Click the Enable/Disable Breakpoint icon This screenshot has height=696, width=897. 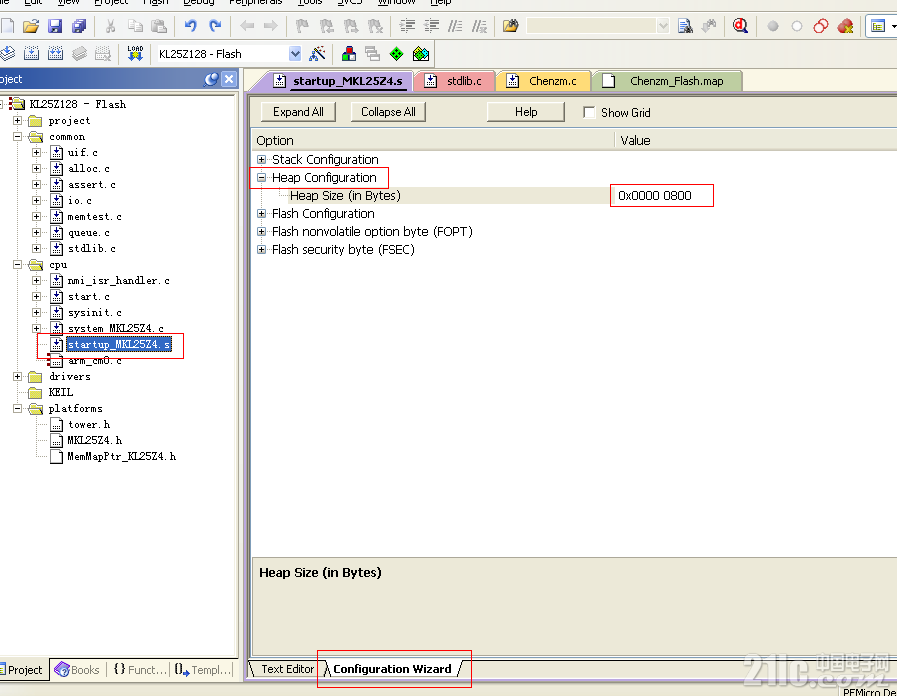(x=797, y=26)
